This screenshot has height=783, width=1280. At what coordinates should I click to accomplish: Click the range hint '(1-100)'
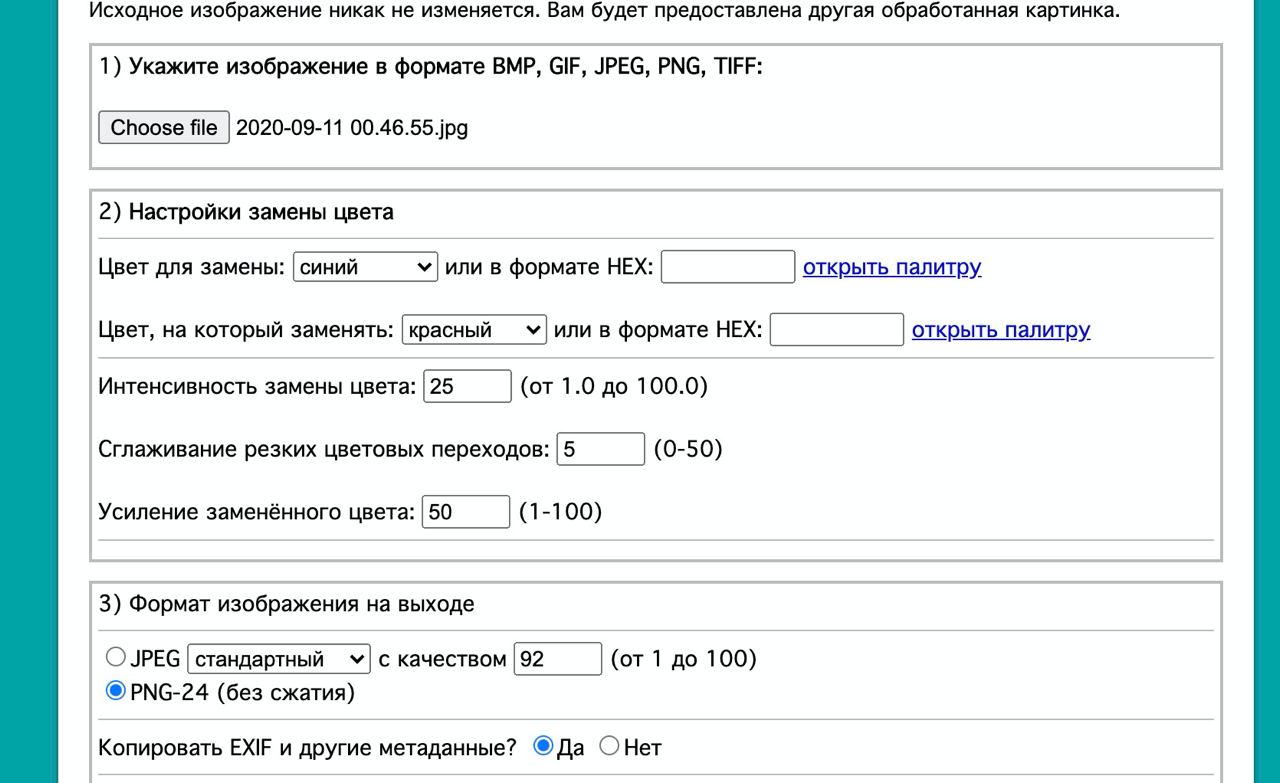click(560, 512)
